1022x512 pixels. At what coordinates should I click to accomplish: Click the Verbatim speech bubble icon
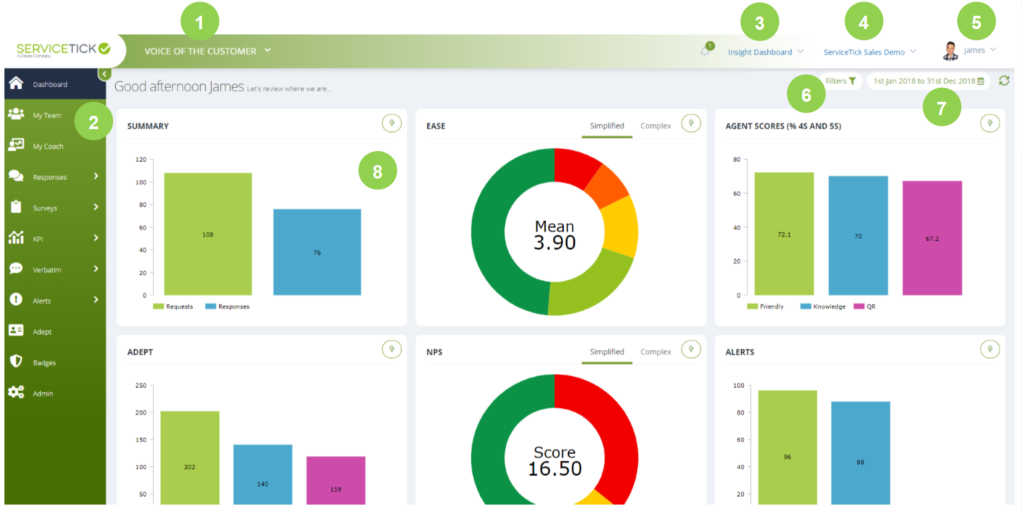[x=16, y=268]
